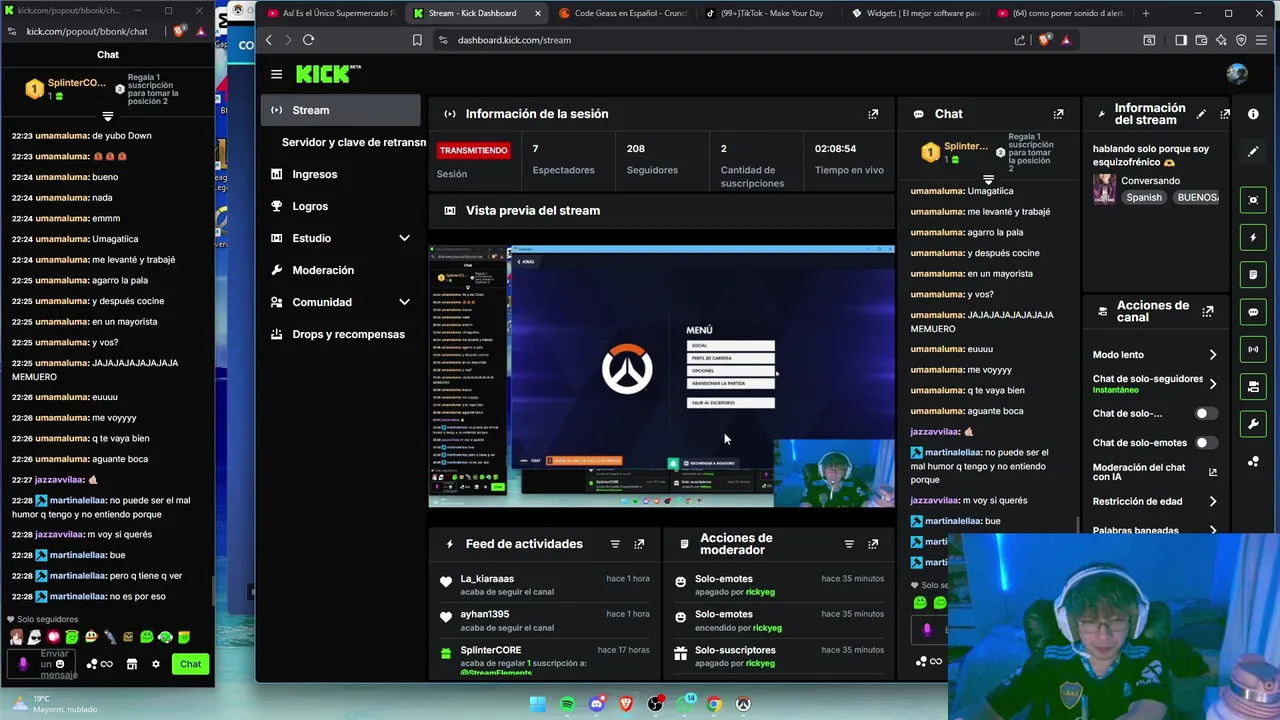
Task: Click the green Chat send button
Action: [190, 664]
